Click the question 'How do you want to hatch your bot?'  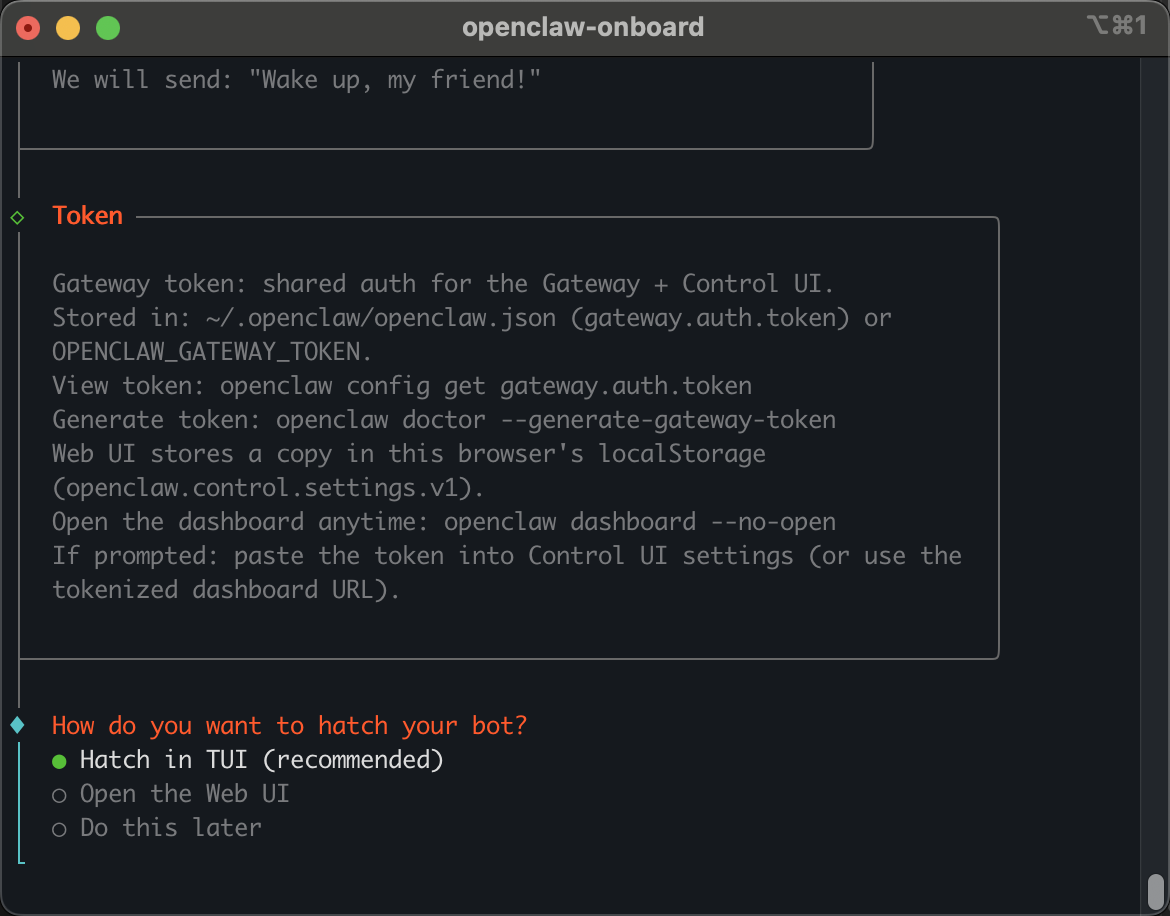[x=289, y=725]
